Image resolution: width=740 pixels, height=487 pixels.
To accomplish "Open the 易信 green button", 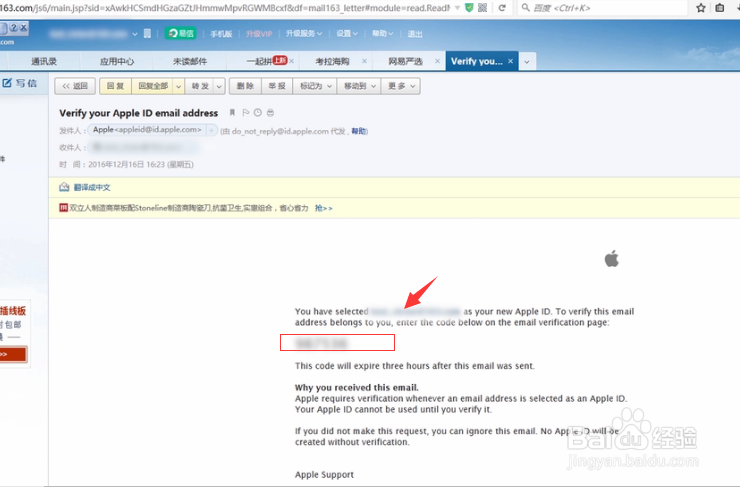I will pyautogui.click(x=181, y=34).
